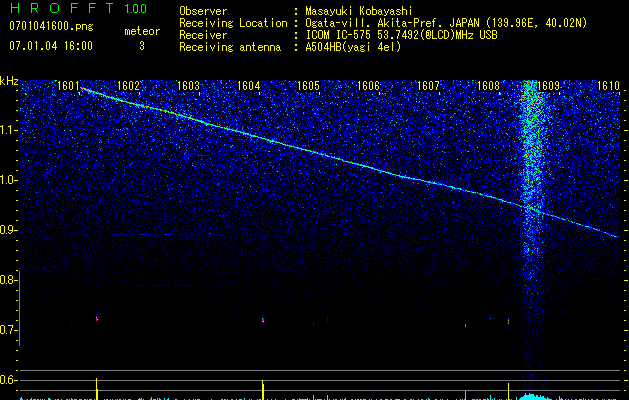Image resolution: width=629 pixels, height=400 pixels.
Task: Click the Receiving antenna label
Action: (x=230, y=47)
